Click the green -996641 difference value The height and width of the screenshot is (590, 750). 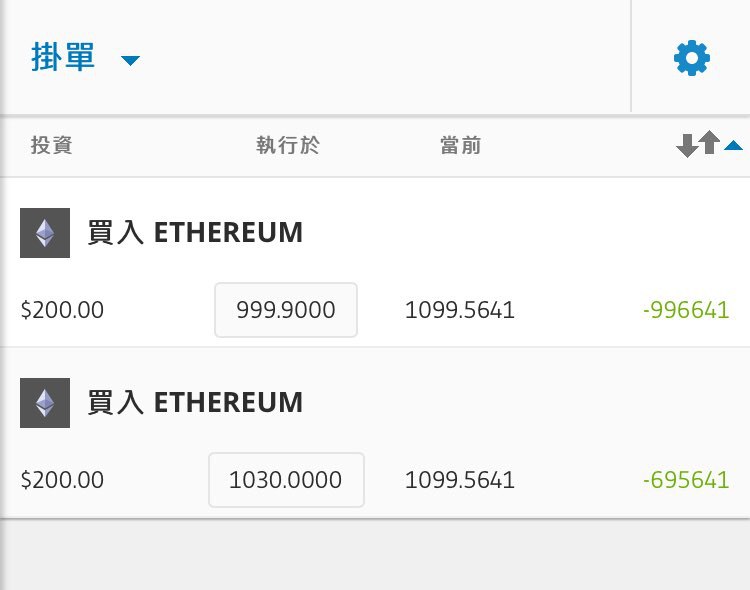click(x=686, y=310)
